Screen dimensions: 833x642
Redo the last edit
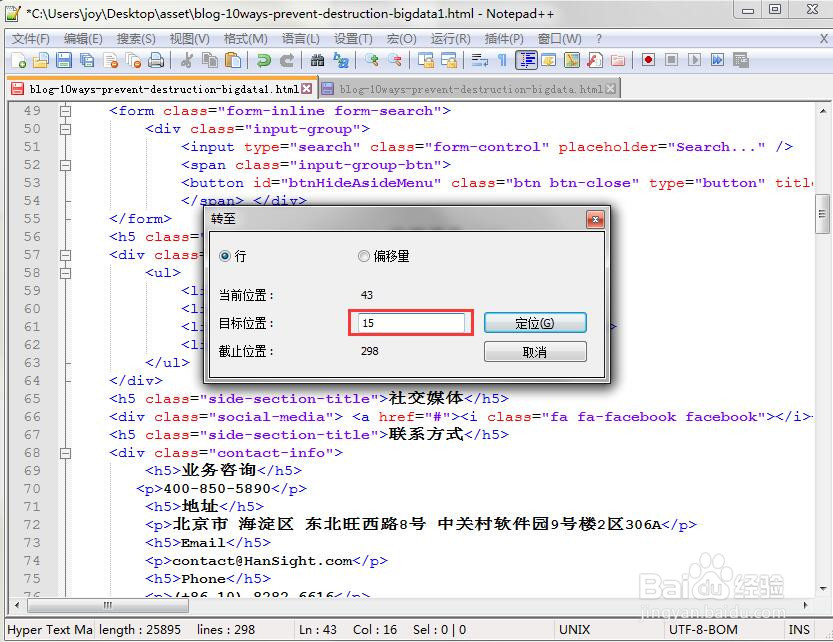coord(287,61)
